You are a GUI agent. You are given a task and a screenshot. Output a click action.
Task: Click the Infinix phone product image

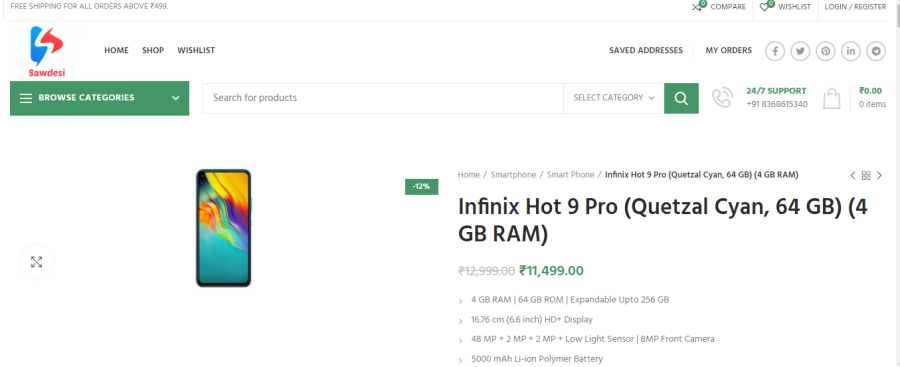tap(223, 228)
